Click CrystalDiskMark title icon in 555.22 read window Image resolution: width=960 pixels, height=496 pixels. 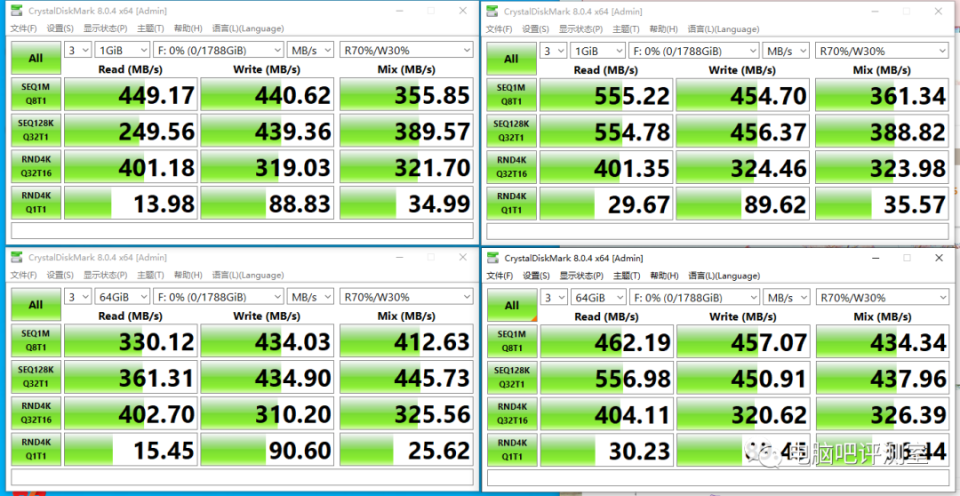[493, 11]
